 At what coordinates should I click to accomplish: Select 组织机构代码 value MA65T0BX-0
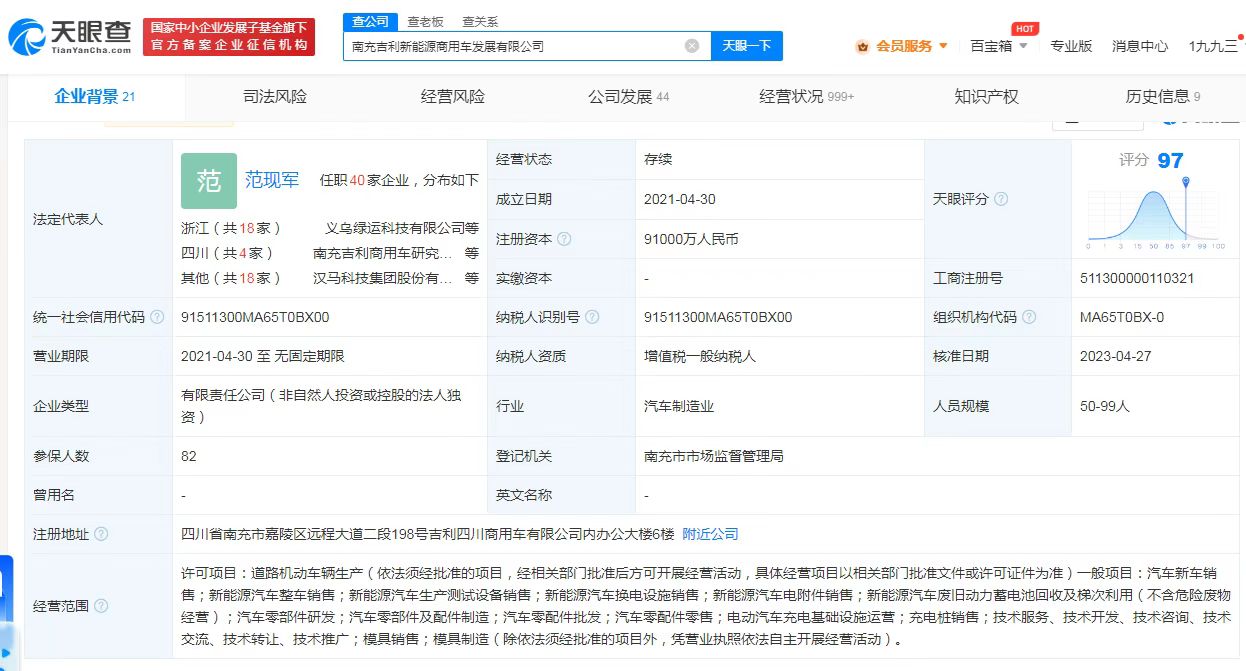(x=1122, y=317)
